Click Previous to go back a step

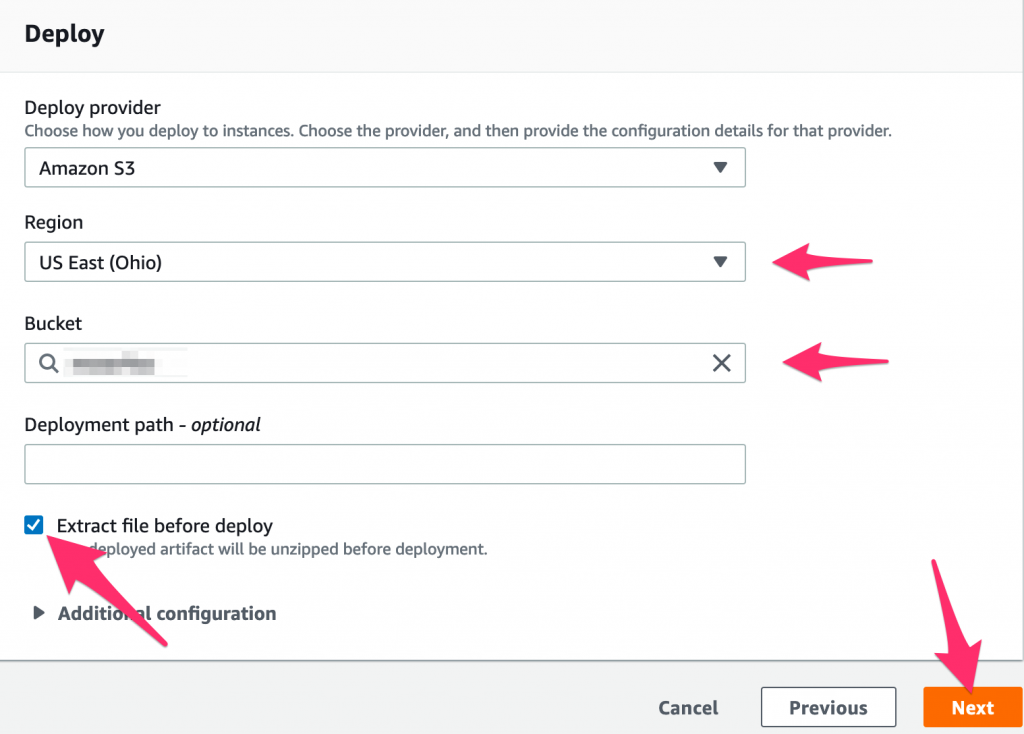[828, 707]
